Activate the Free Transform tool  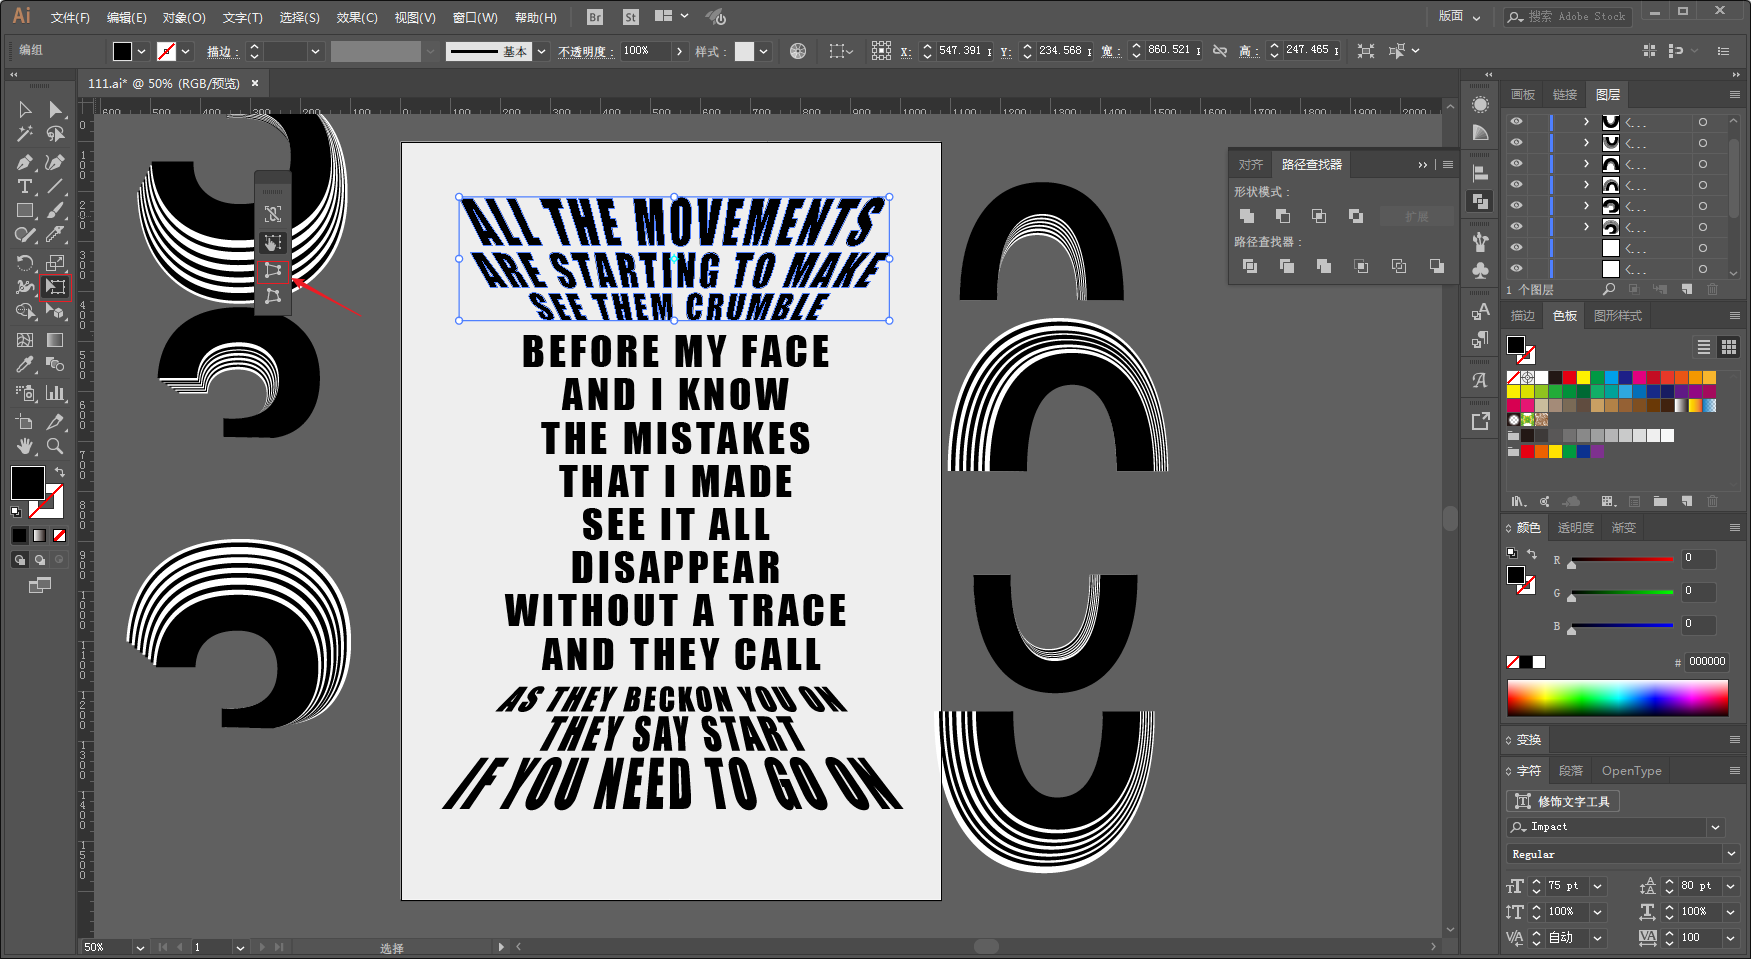[55, 287]
